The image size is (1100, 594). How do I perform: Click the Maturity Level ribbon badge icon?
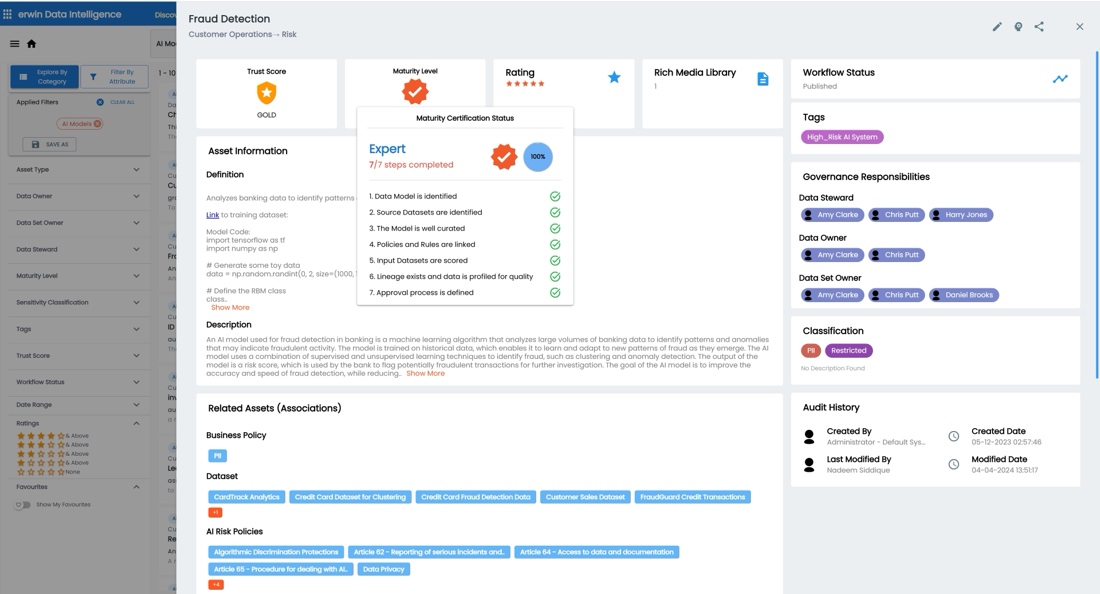(x=416, y=91)
